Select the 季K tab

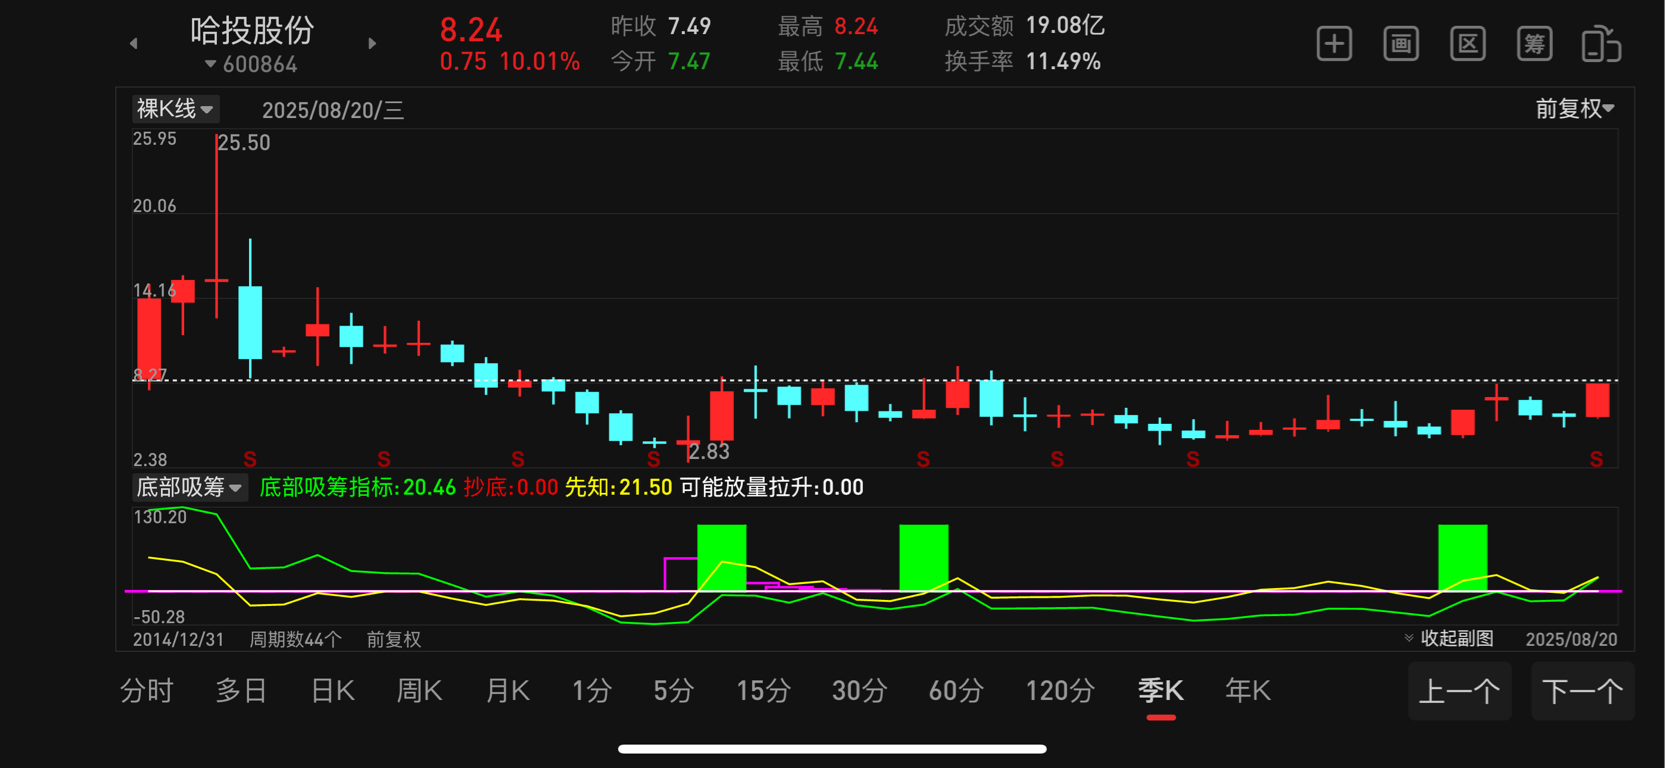click(1161, 691)
